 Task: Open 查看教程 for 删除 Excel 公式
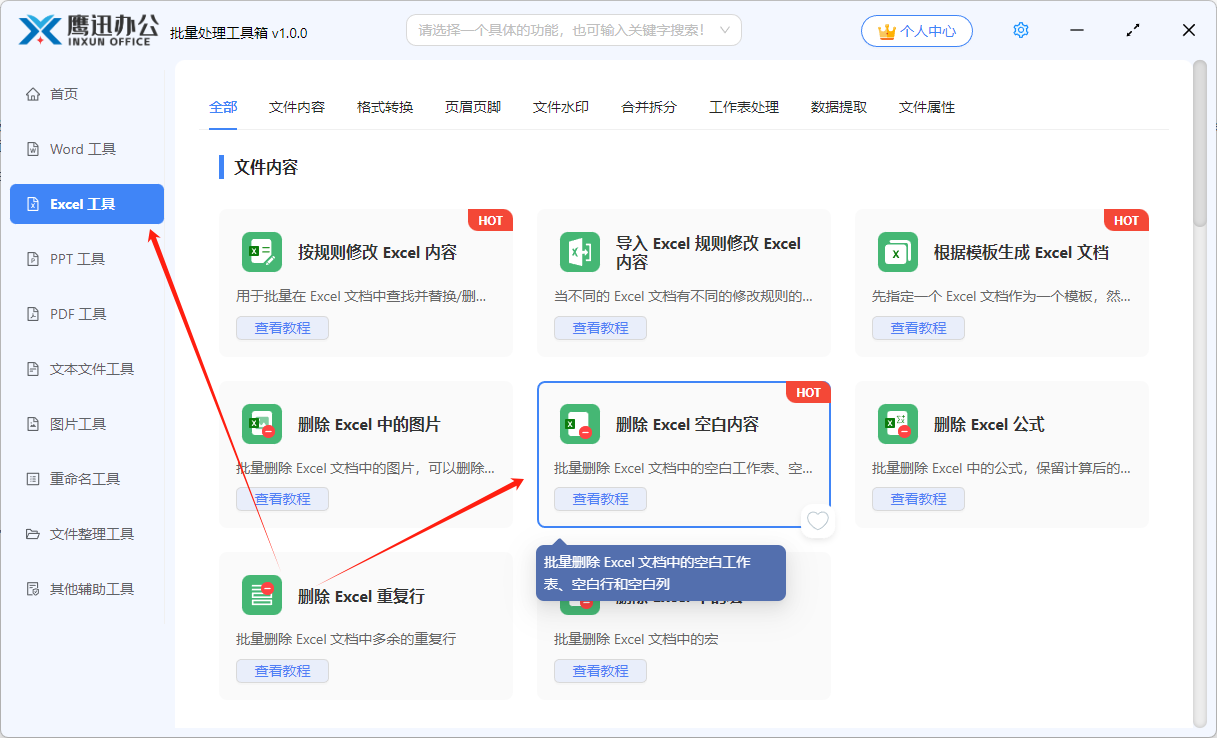(x=918, y=499)
